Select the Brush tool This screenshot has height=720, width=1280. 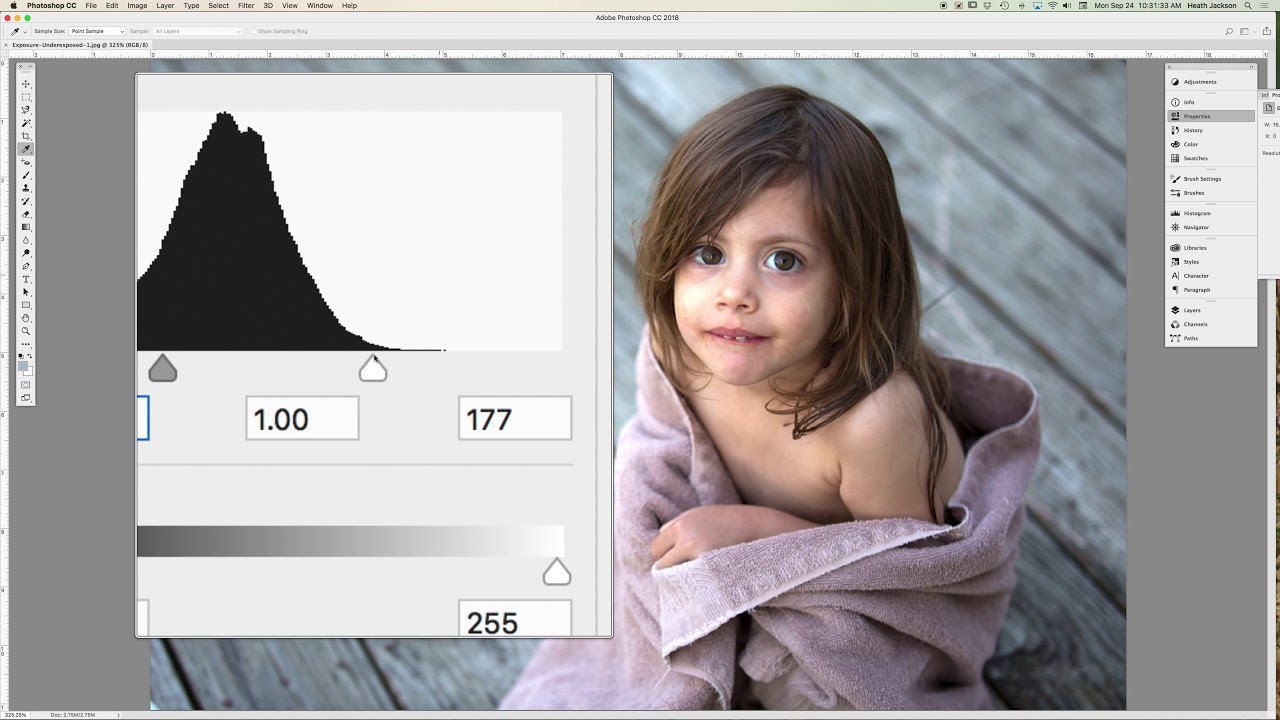tap(26, 175)
